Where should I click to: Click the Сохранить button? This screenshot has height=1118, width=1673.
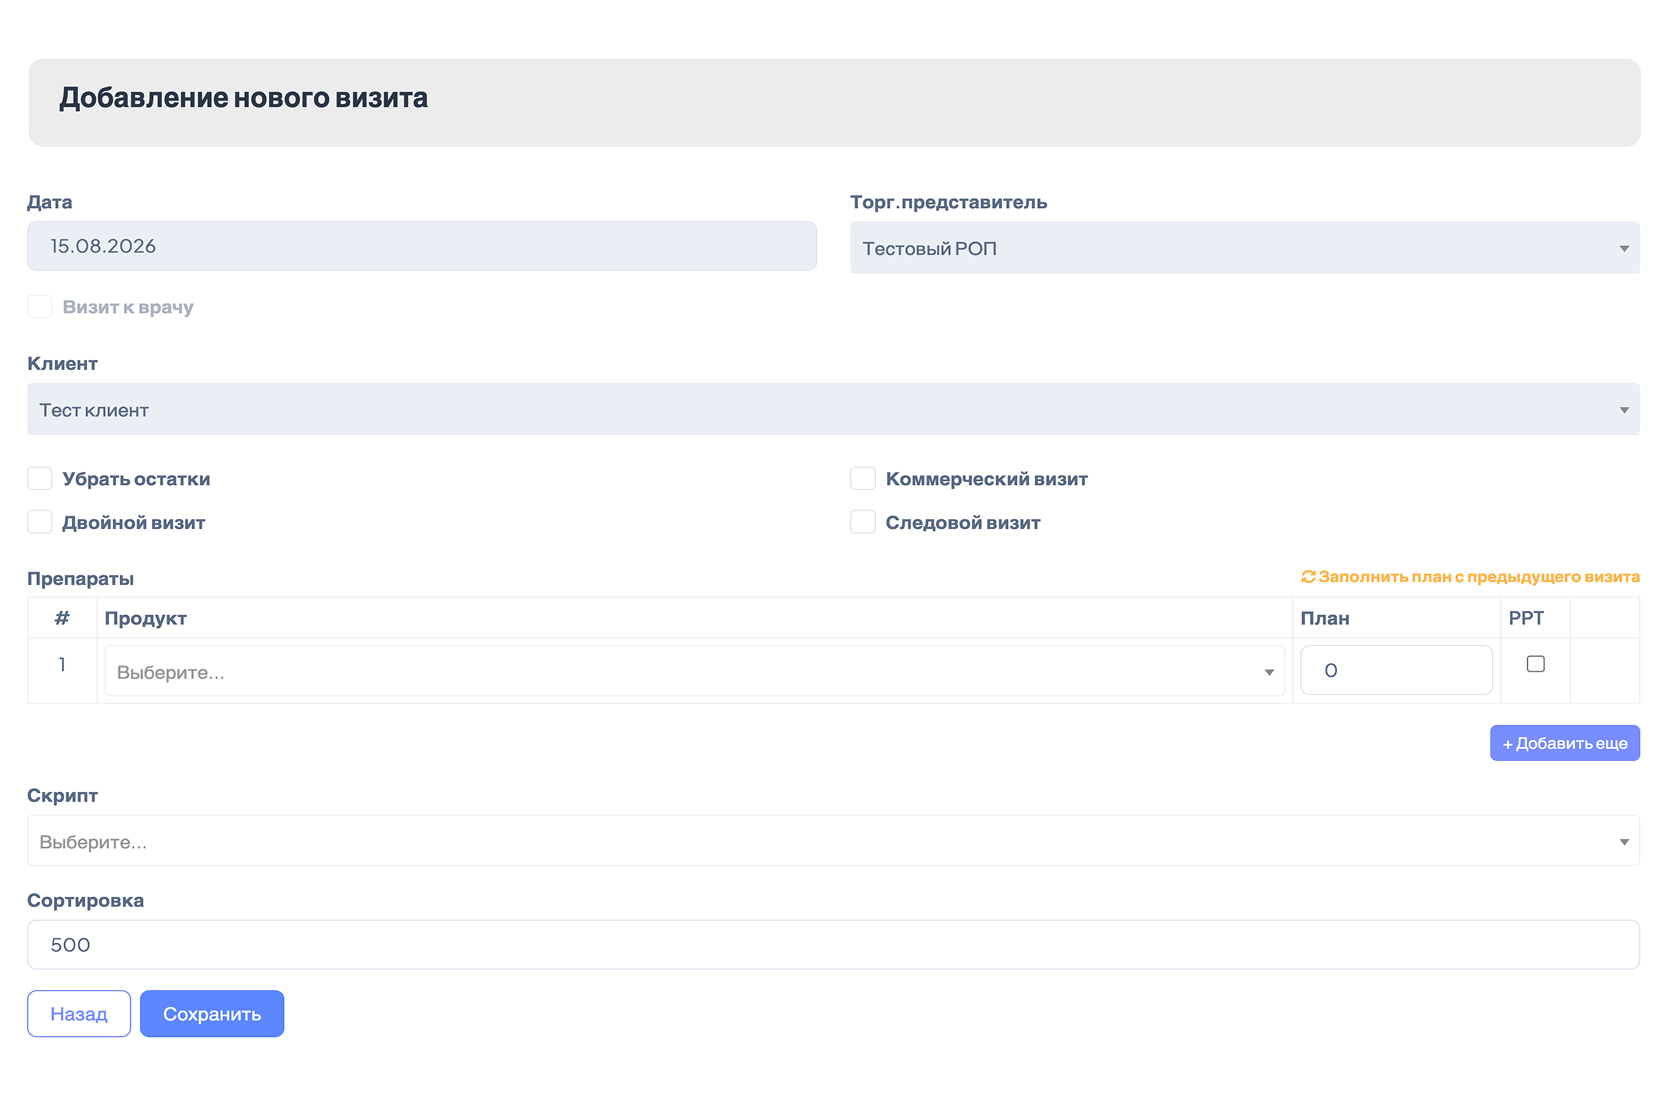[212, 1014]
